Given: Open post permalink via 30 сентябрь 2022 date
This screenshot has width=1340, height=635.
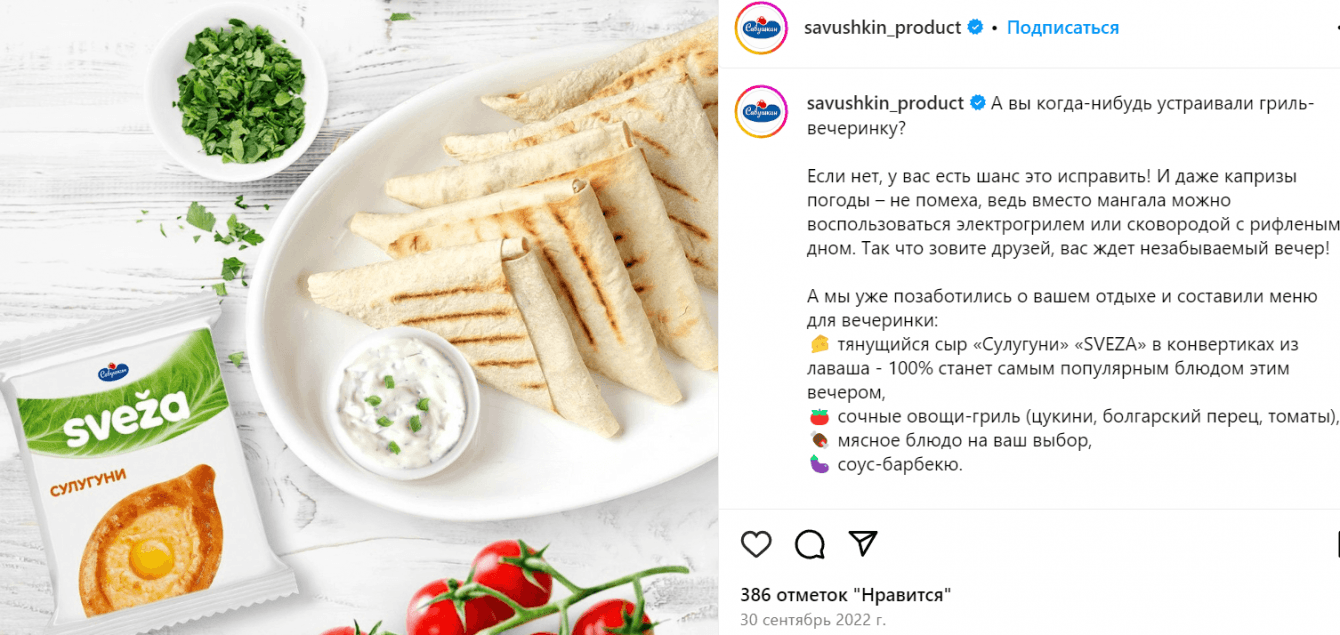Looking at the screenshot, I should pyautogui.click(x=813, y=620).
